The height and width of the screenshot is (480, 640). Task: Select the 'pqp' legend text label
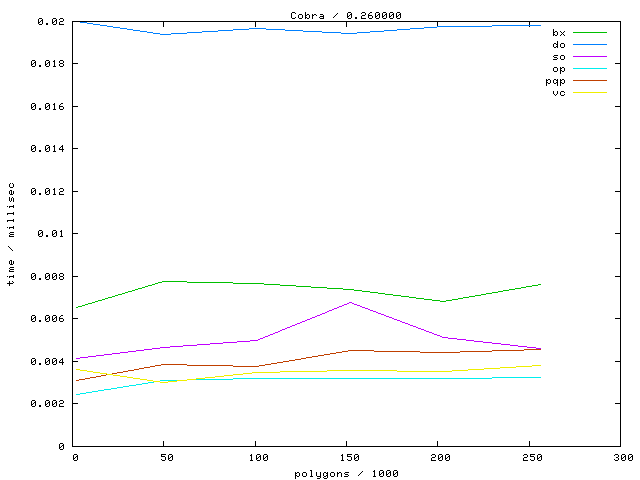pos(555,81)
